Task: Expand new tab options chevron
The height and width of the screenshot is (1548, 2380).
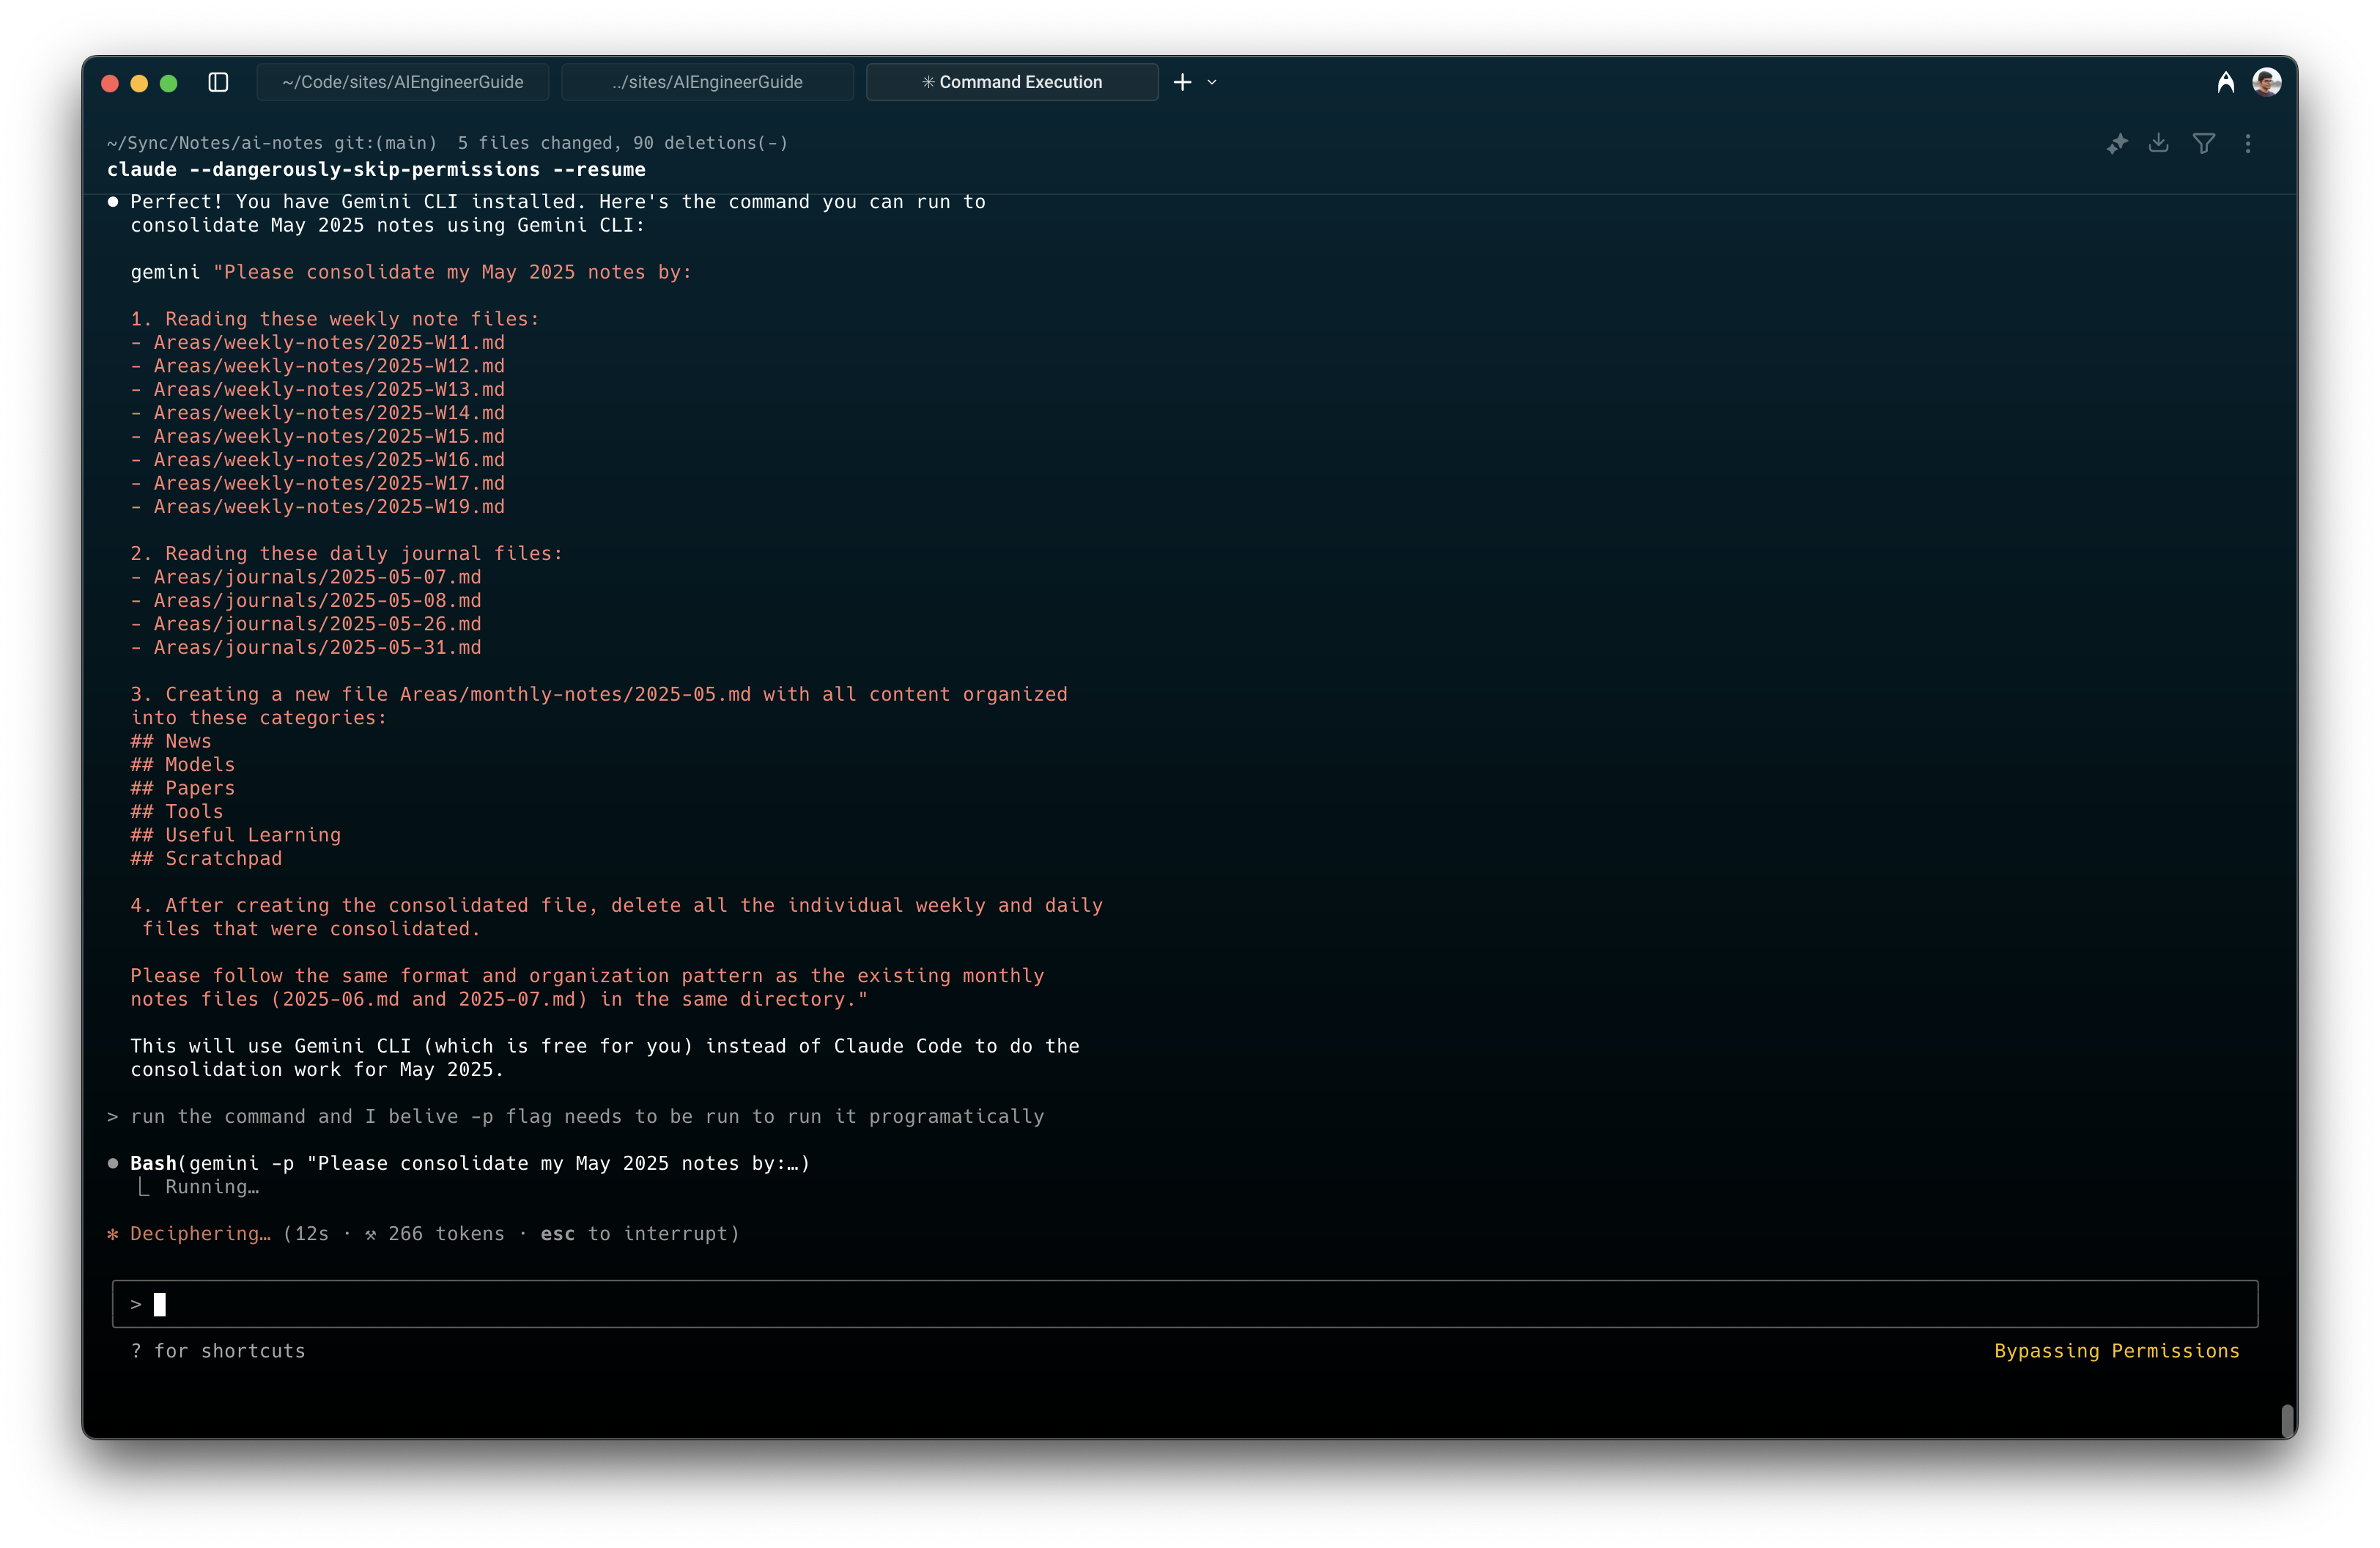Action: (x=1212, y=82)
